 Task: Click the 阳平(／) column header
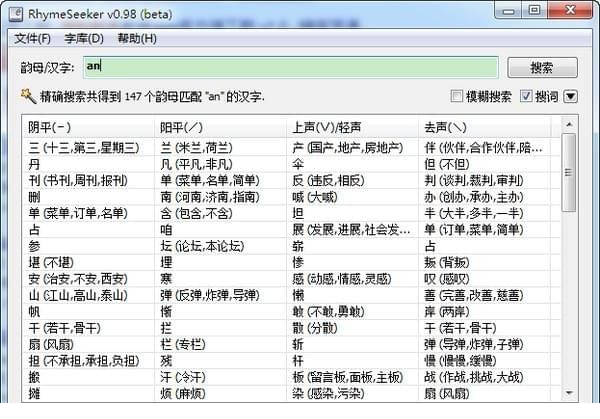click(220, 127)
